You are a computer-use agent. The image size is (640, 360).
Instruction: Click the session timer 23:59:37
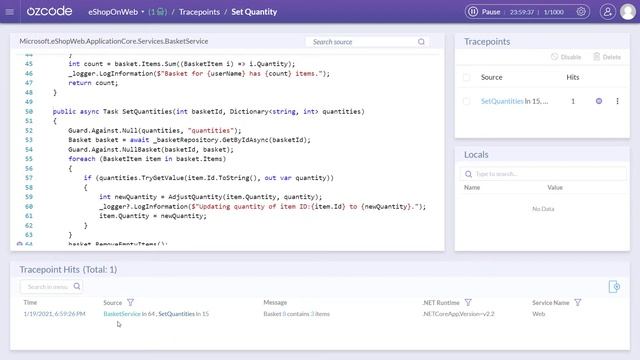[x=522, y=12]
